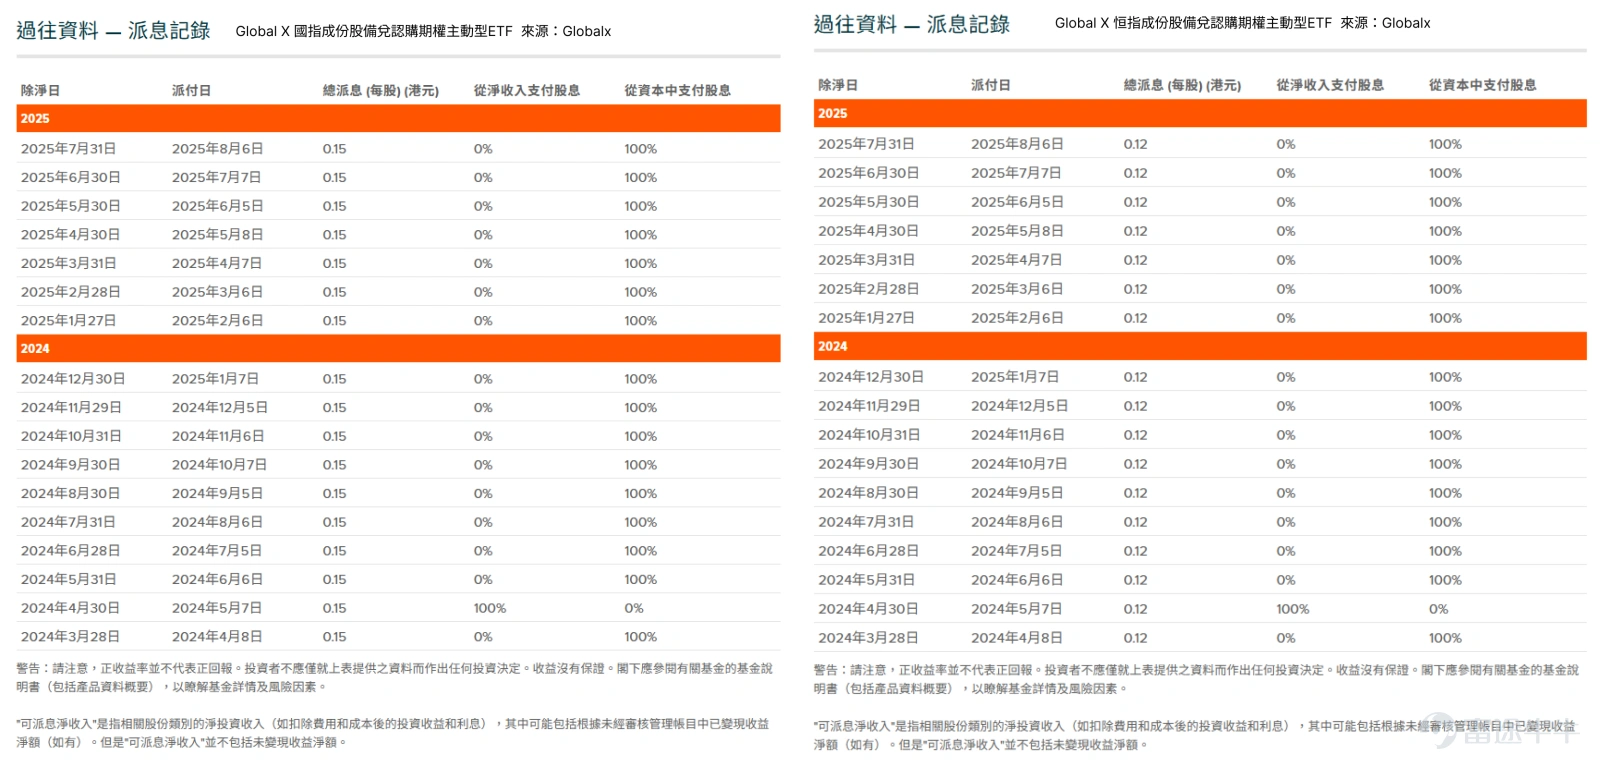Click 0.15 dividend for 2025年7月31日 ex-date
The width and height of the screenshot is (1600, 767).
(334, 149)
